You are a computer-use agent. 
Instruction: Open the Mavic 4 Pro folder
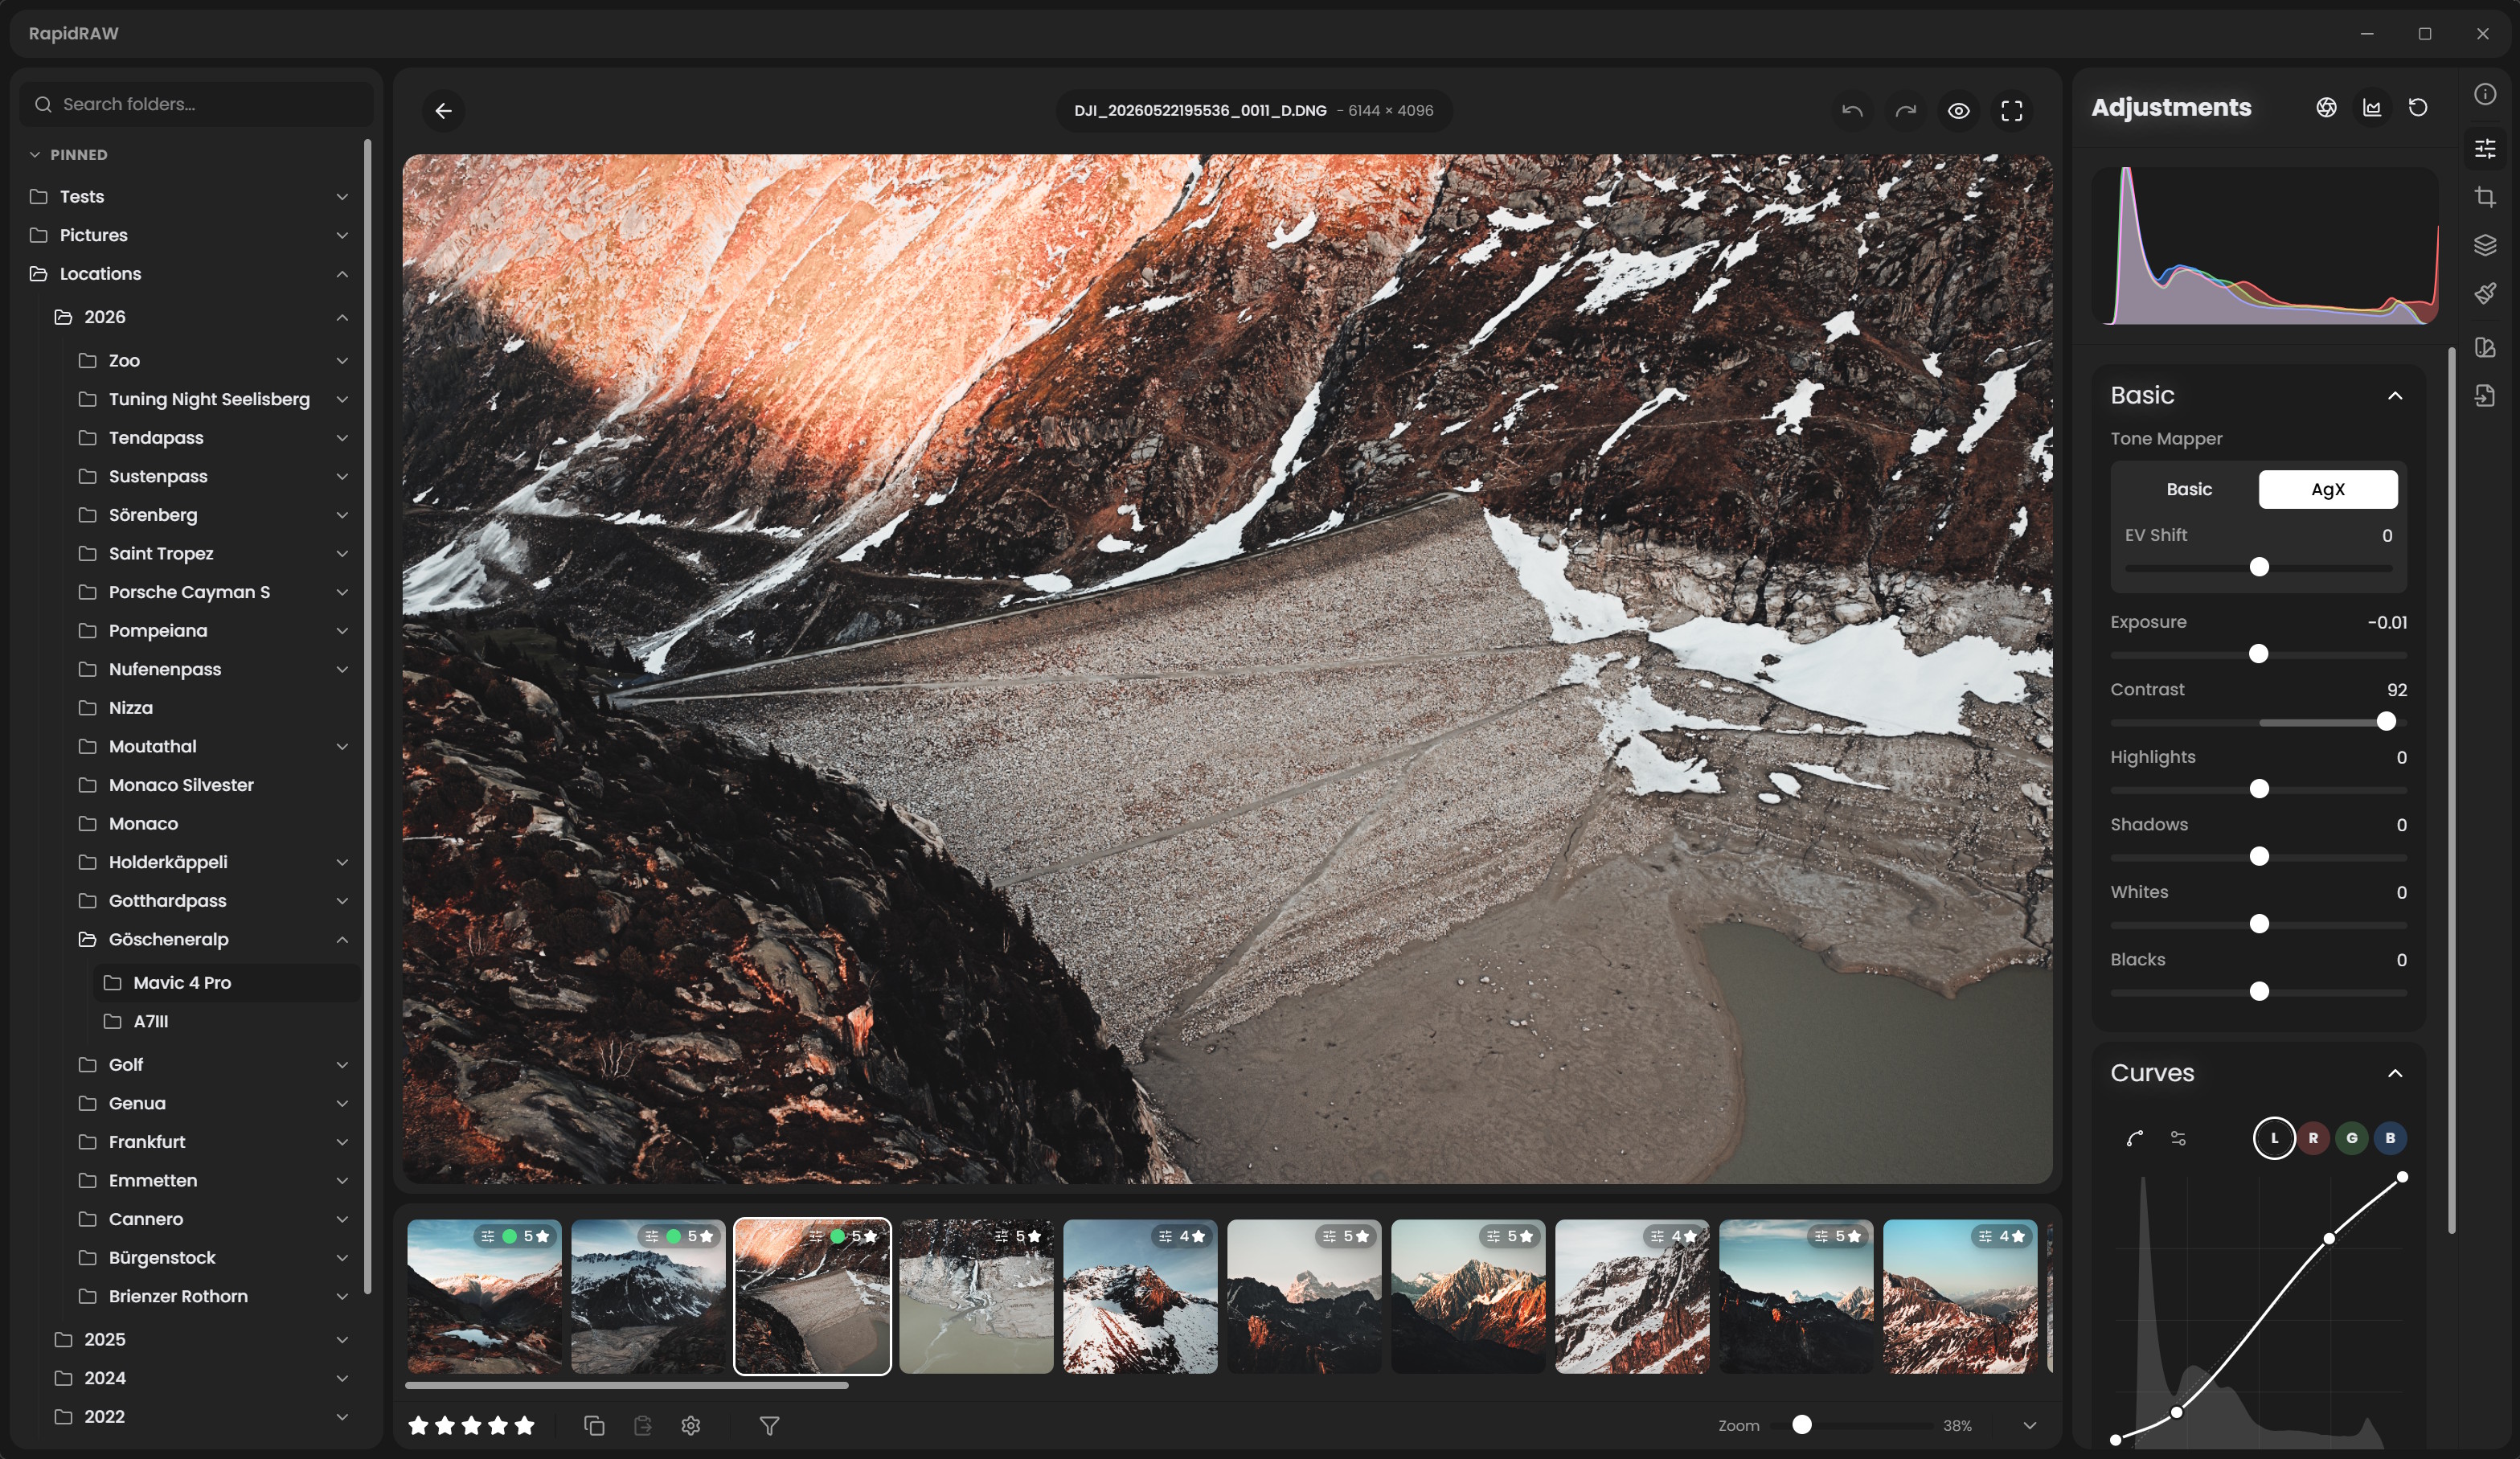(x=227, y=983)
